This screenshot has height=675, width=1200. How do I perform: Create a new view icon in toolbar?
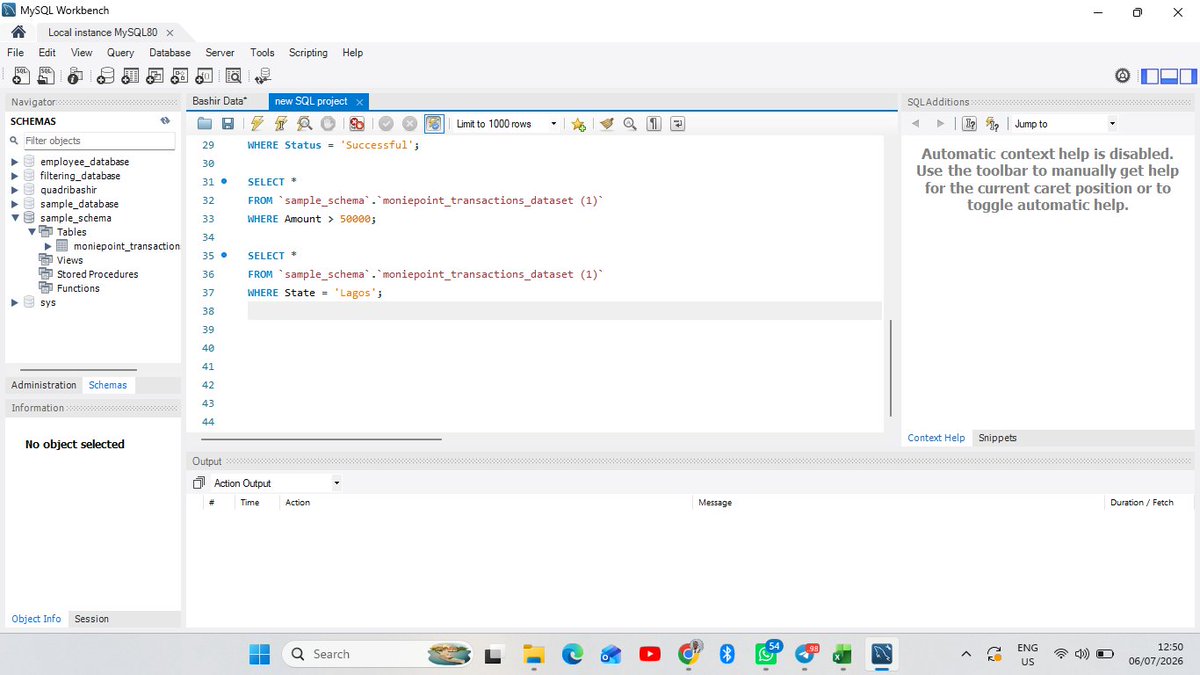(155, 75)
